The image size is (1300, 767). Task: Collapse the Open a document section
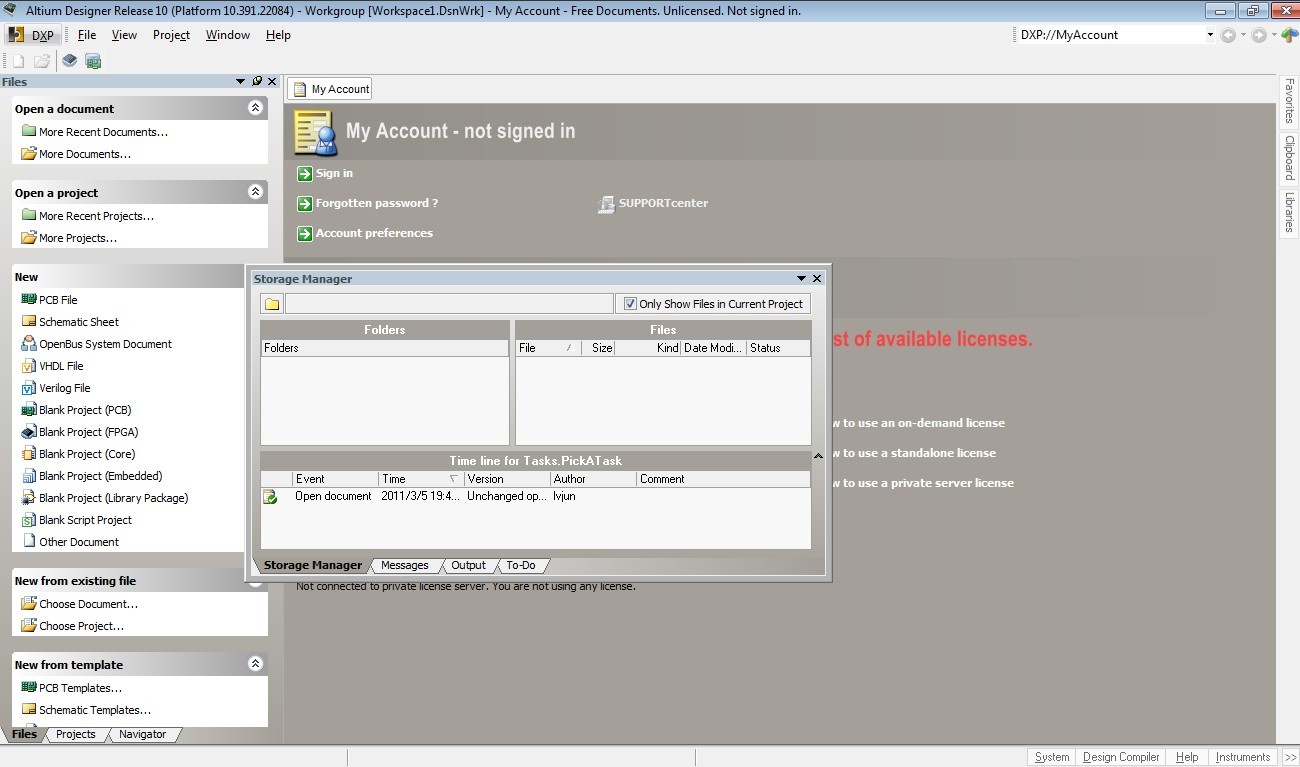coord(255,108)
